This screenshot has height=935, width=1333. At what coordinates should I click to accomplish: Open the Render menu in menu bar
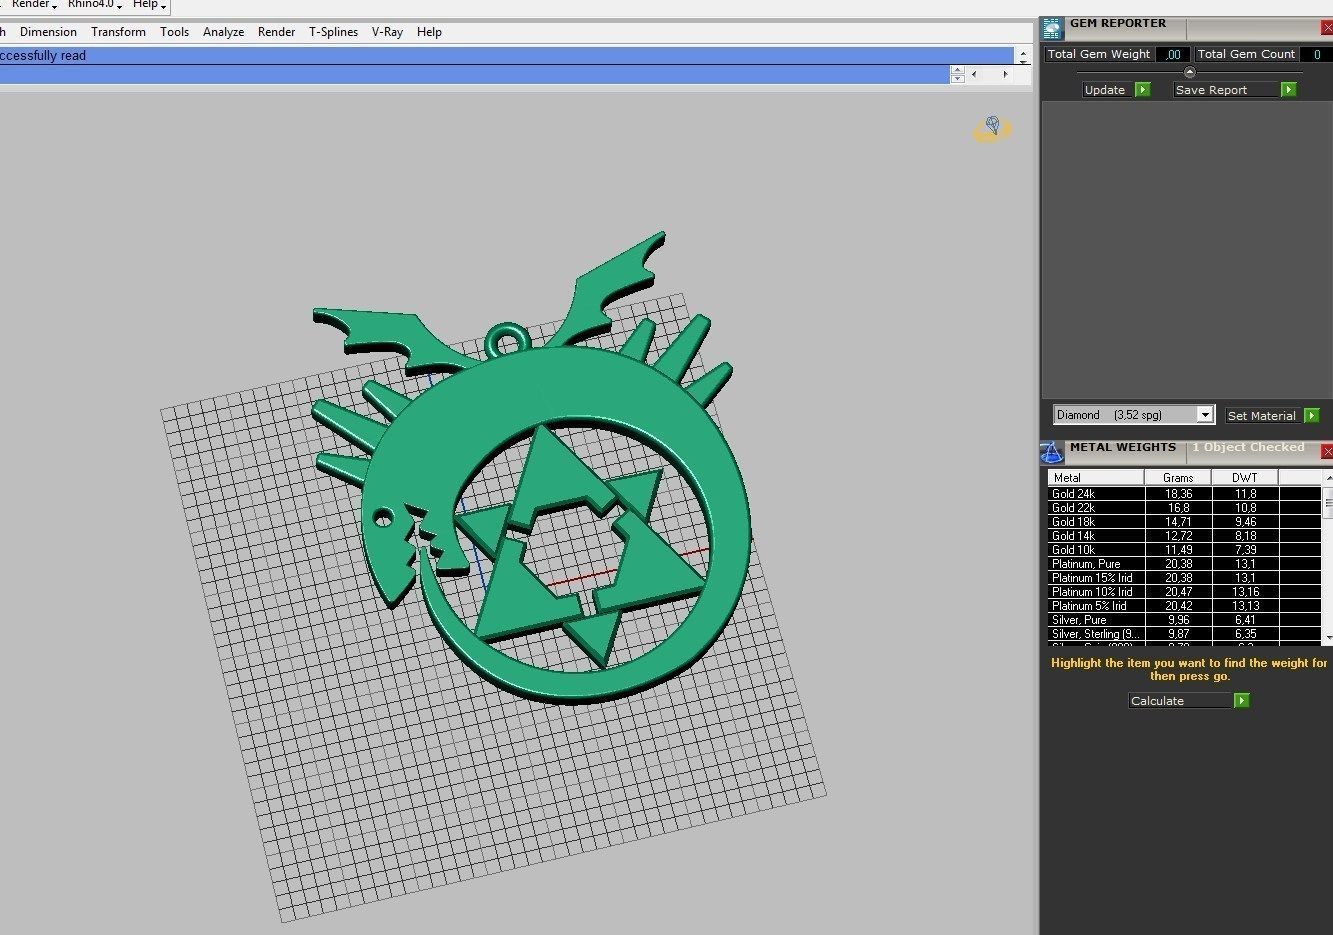276,32
